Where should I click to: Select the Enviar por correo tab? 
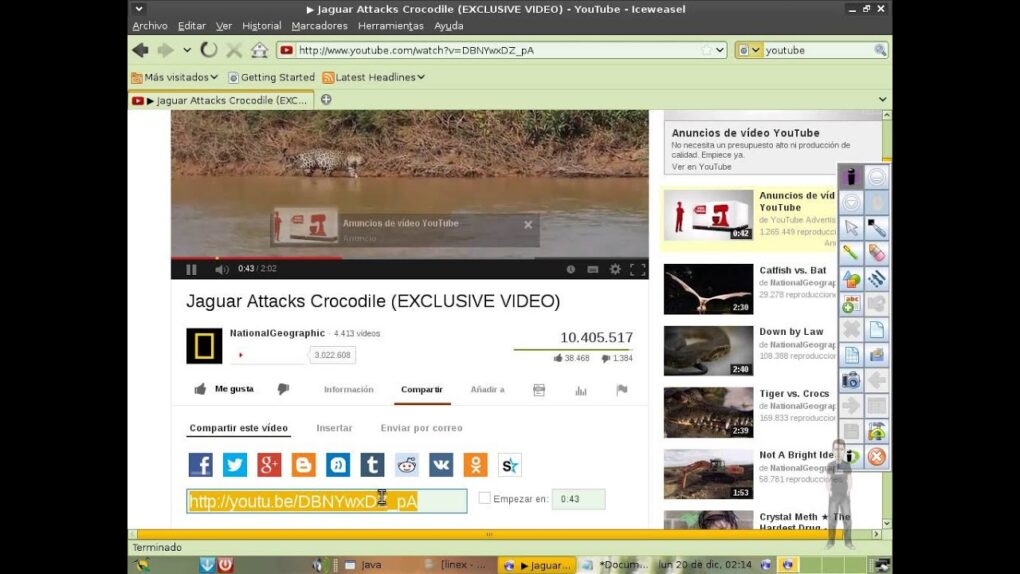tap(422, 428)
